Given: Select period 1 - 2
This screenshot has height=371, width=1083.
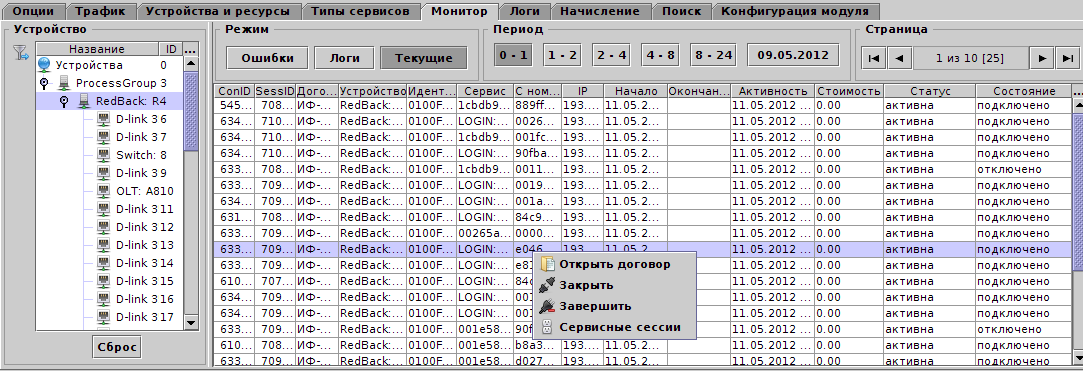Looking at the screenshot, I should click(x=562, y=55).
